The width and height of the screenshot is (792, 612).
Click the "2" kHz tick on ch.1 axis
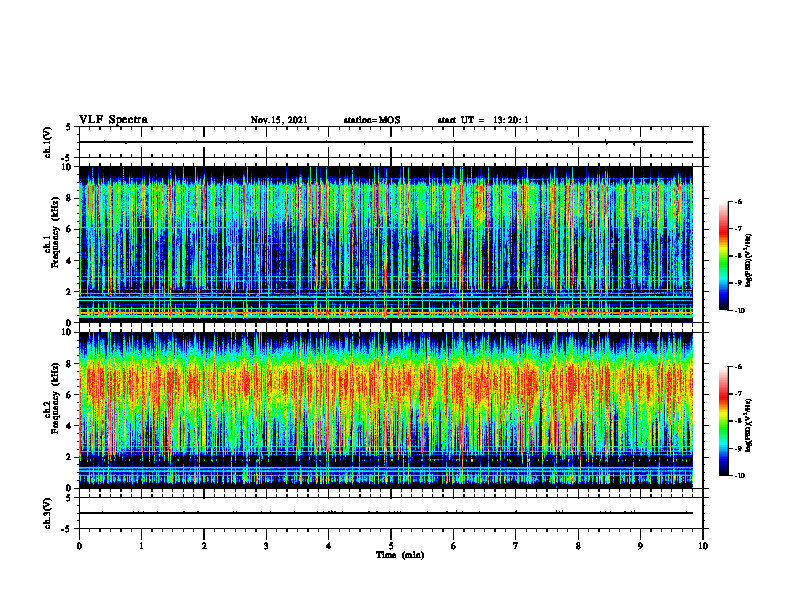pos(70,292)
